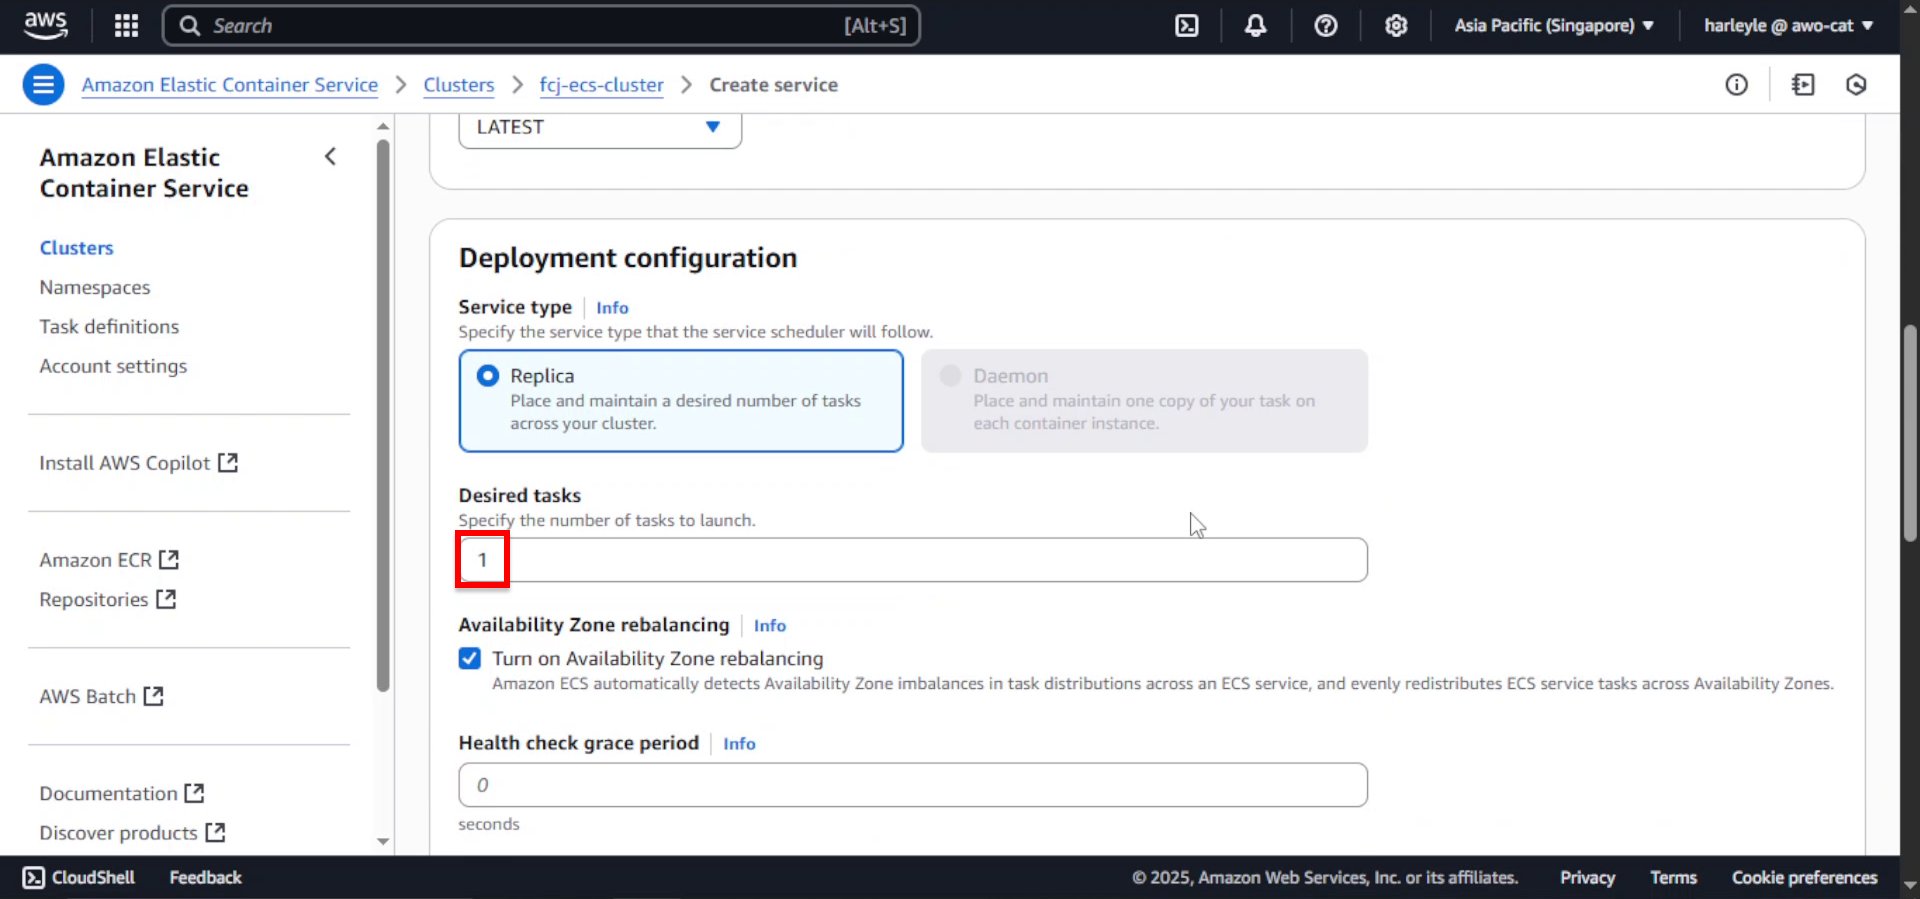The image size is (1920, 899).
Task: Go to Task definitions in sidebar
Action: point(109,327)
